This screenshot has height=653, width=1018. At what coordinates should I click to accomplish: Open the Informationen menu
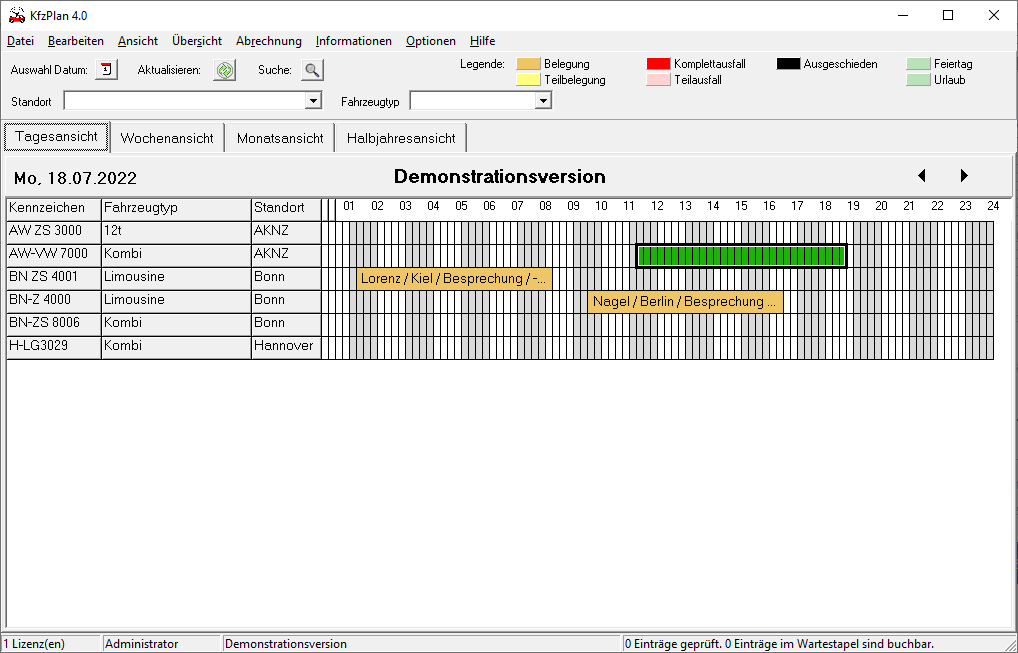(353, 41)
